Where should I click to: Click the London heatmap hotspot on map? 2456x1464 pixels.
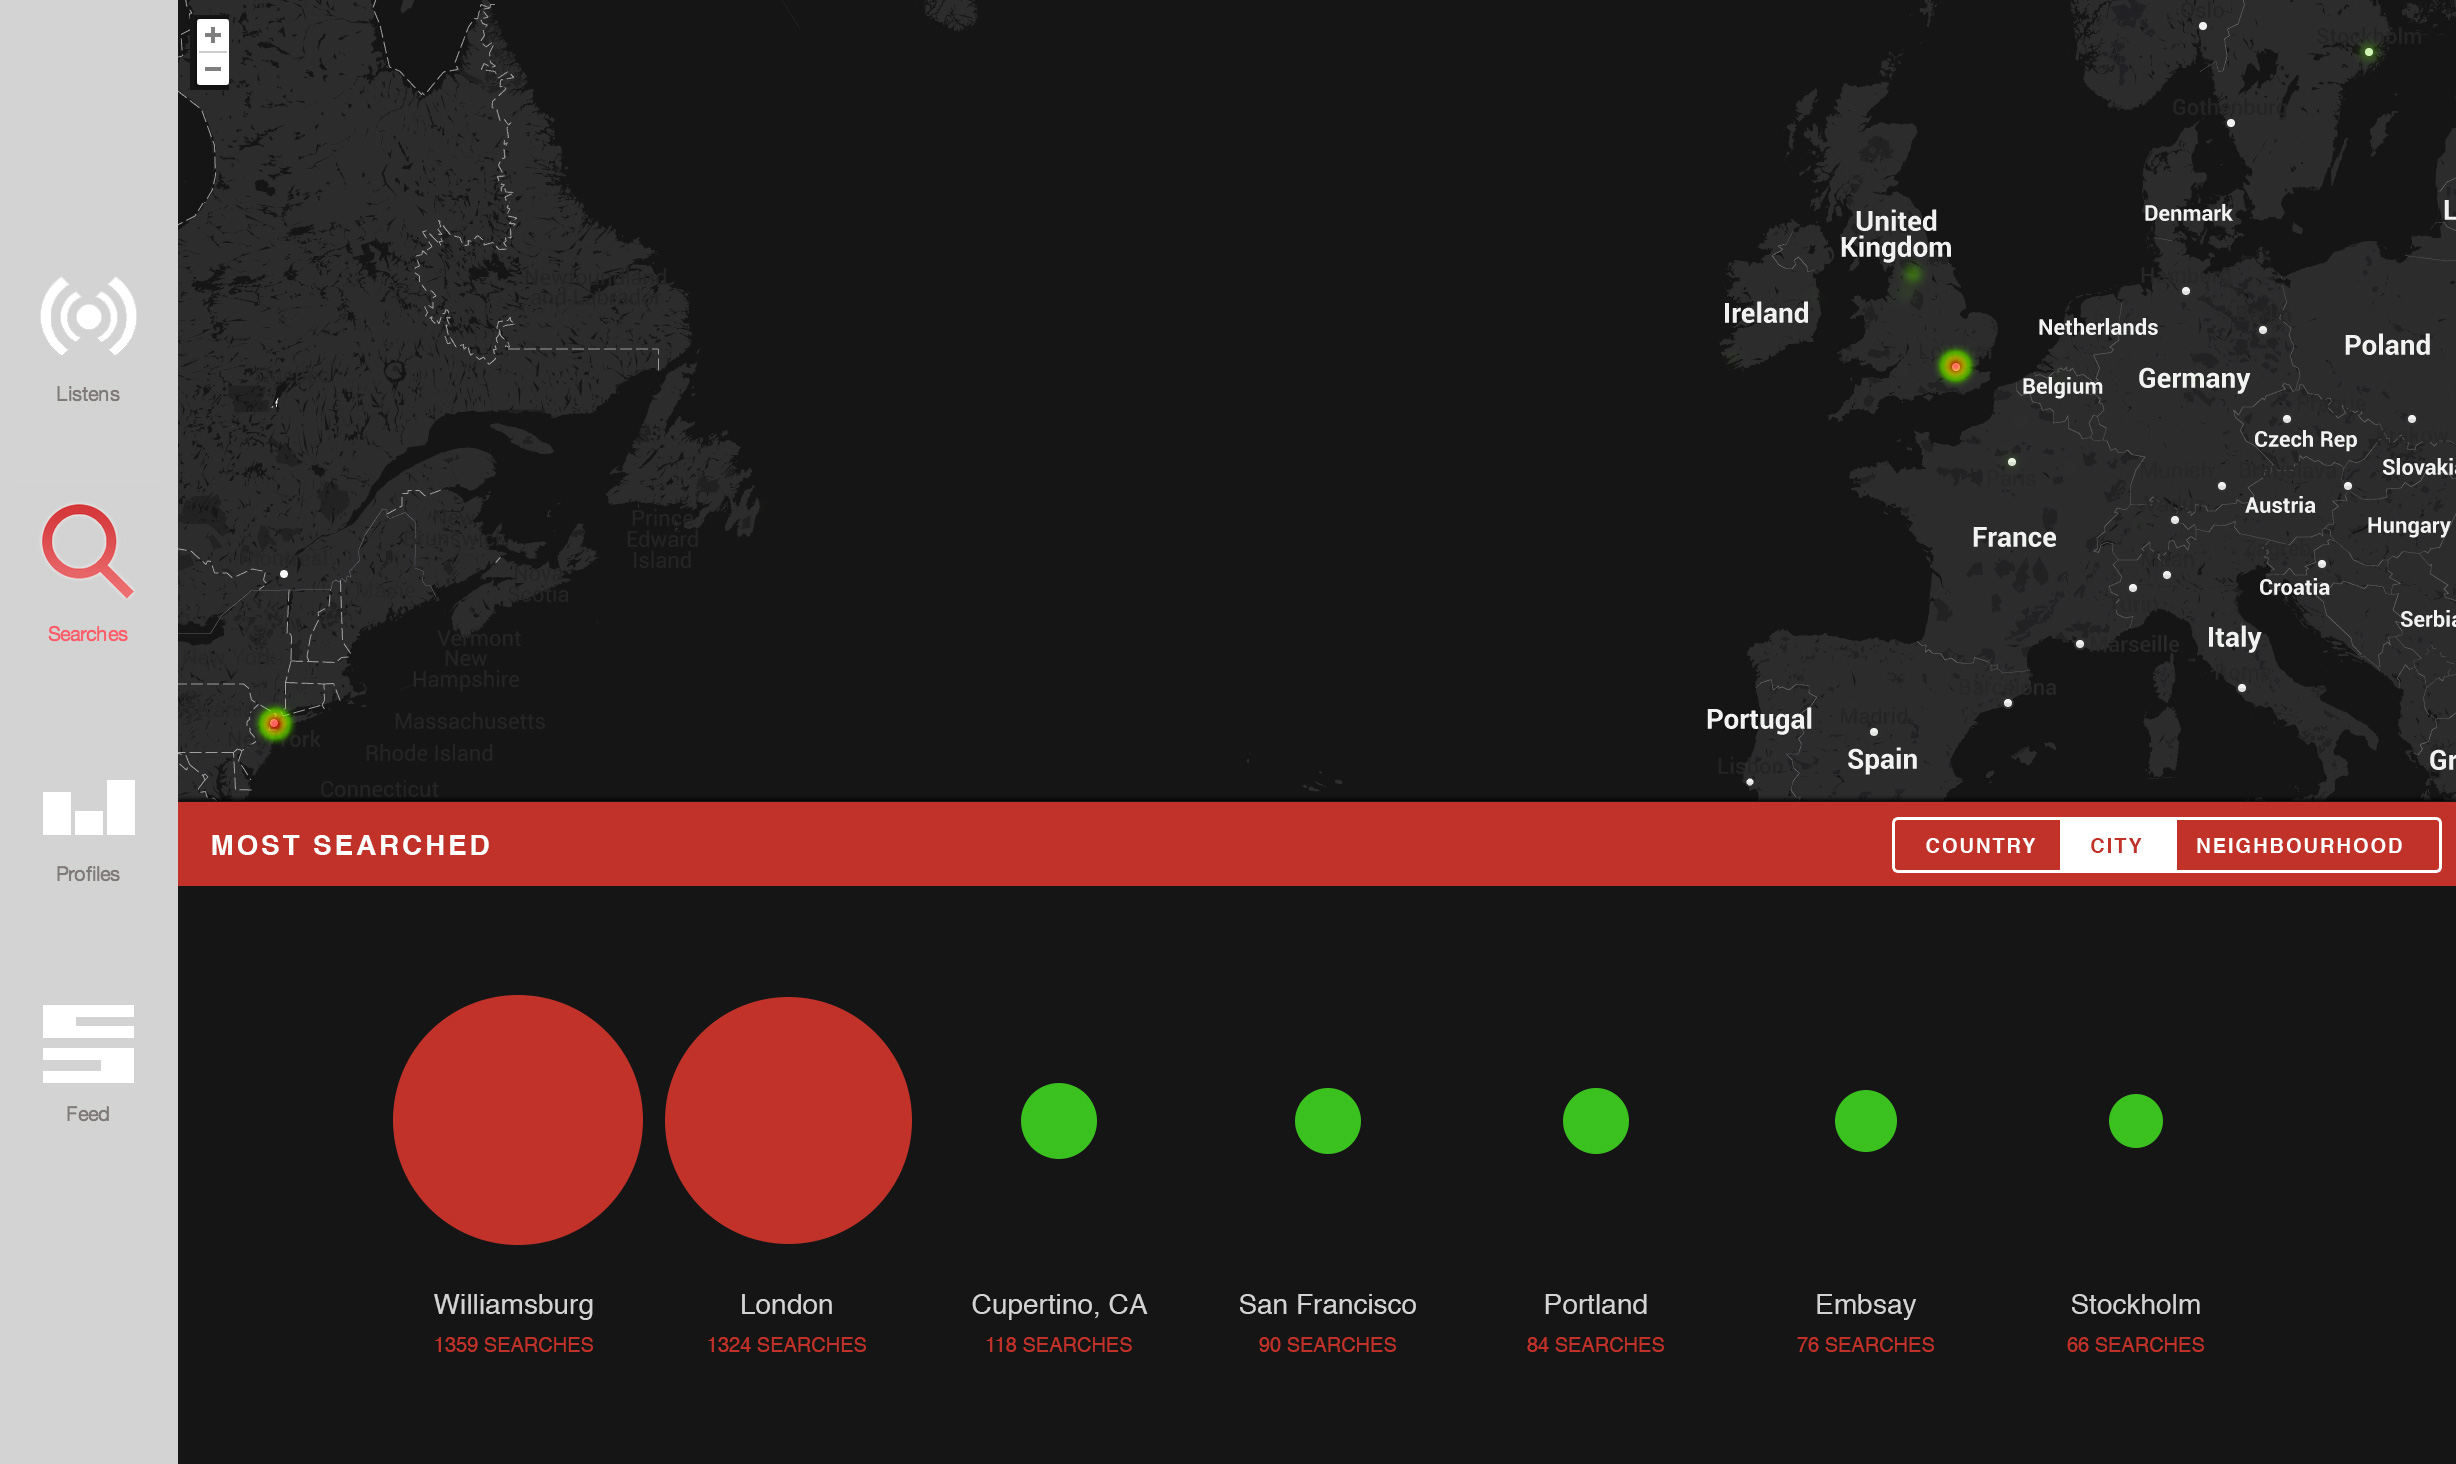(1955, 366)
